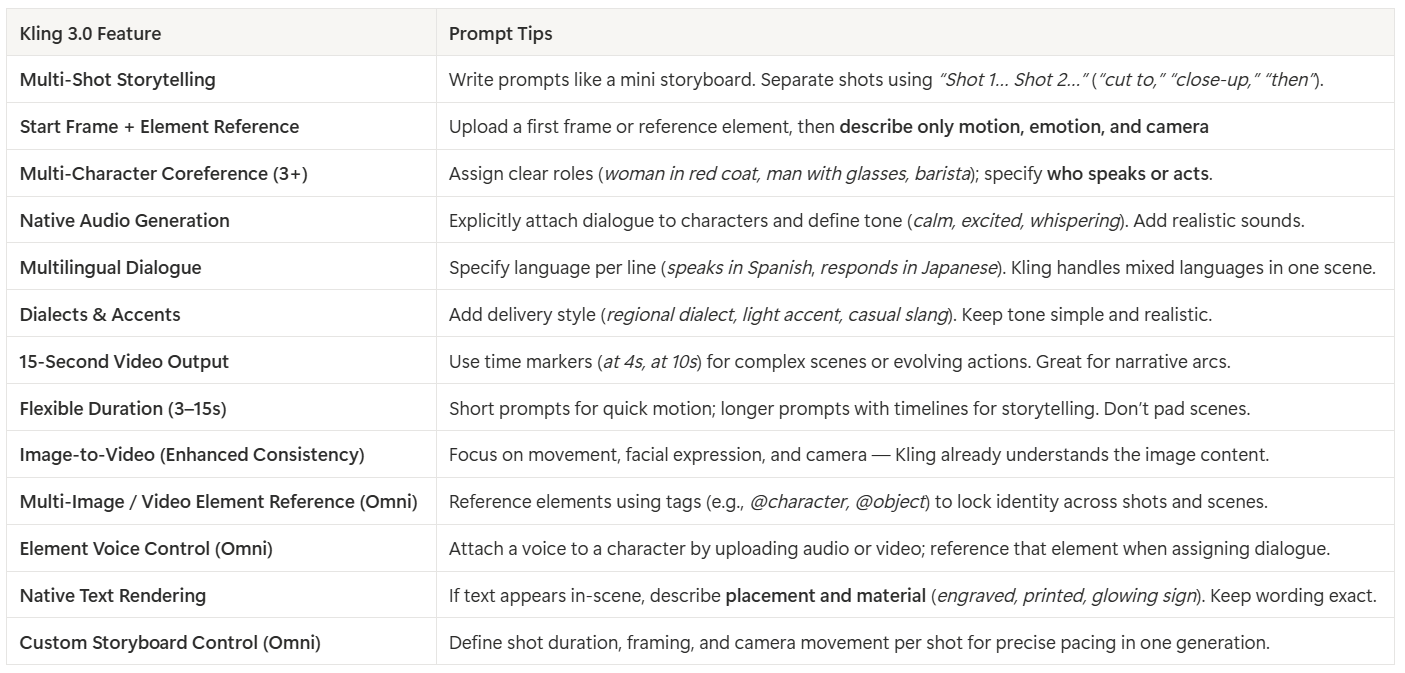This screenshot has width=1405, height=673.
Task: Select 'Custom Storyboard Control (Omni)' row label
Action: [x=170, y=643]
